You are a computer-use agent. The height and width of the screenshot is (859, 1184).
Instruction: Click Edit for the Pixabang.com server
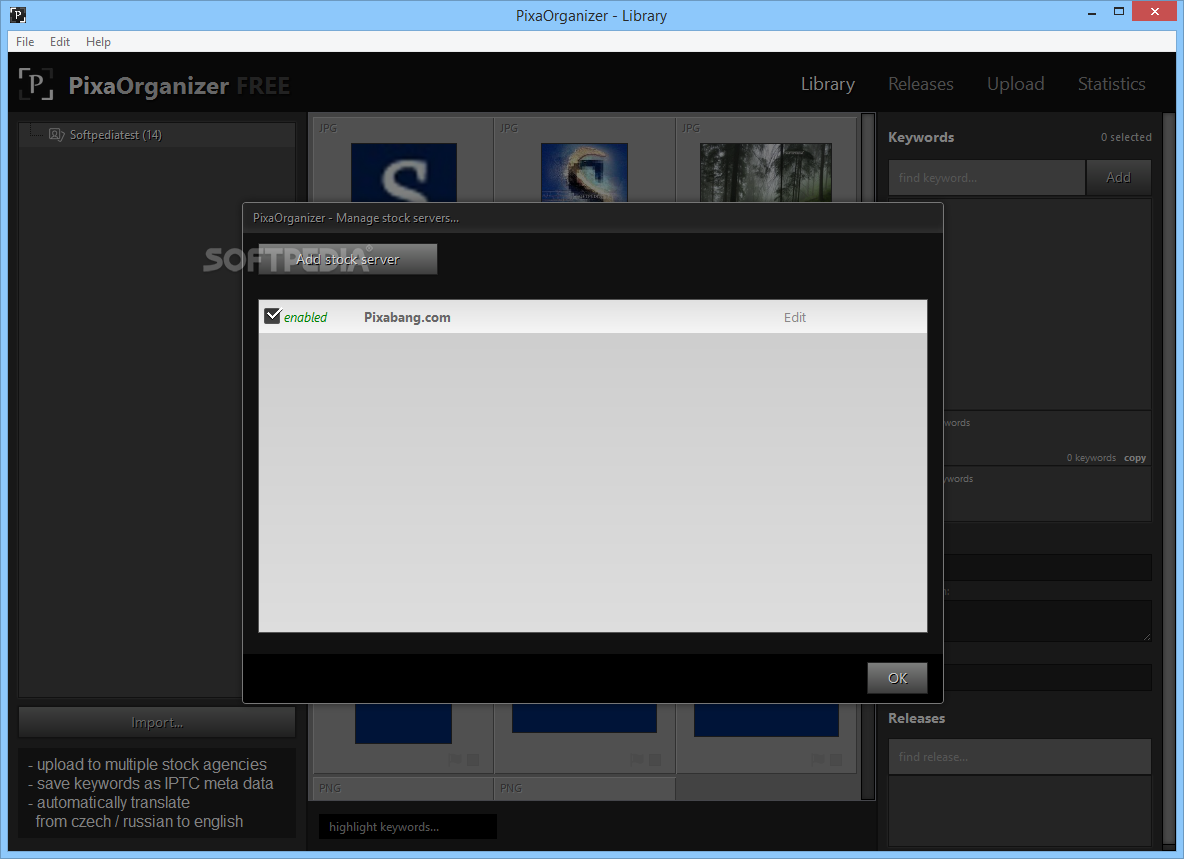[794, 318]
